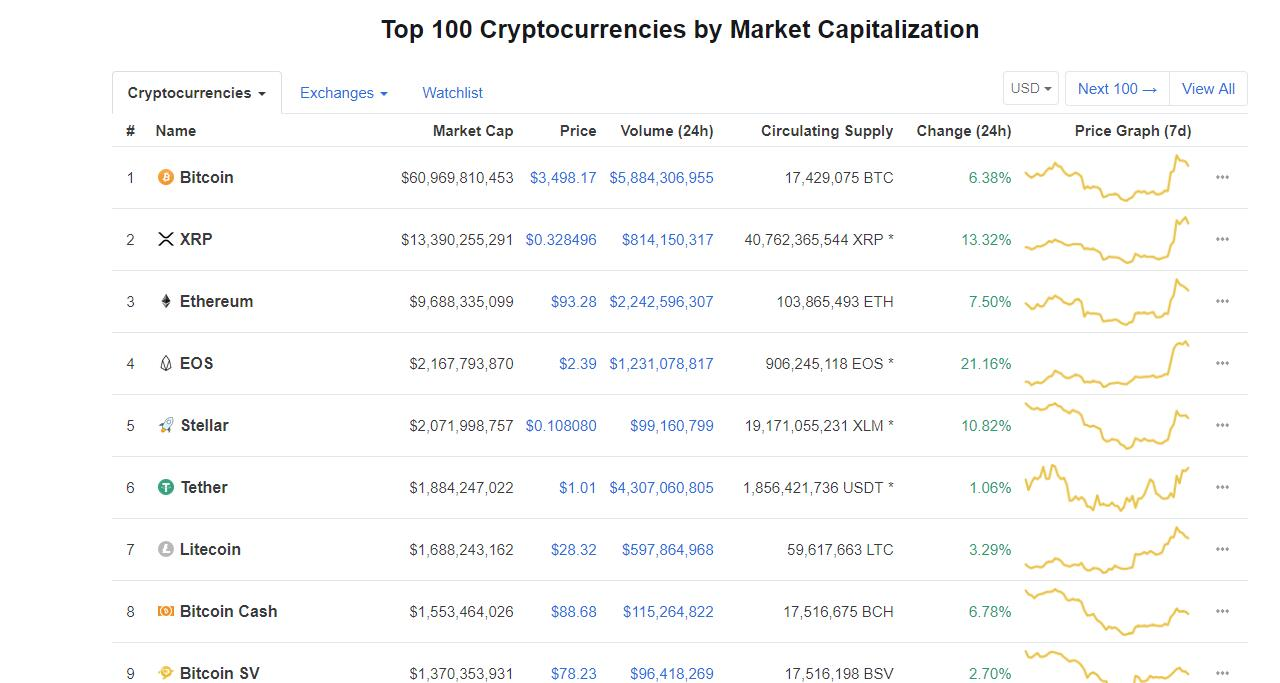
Task: Click the Bitcoin Cash logo icon
Action: (166, 611)
